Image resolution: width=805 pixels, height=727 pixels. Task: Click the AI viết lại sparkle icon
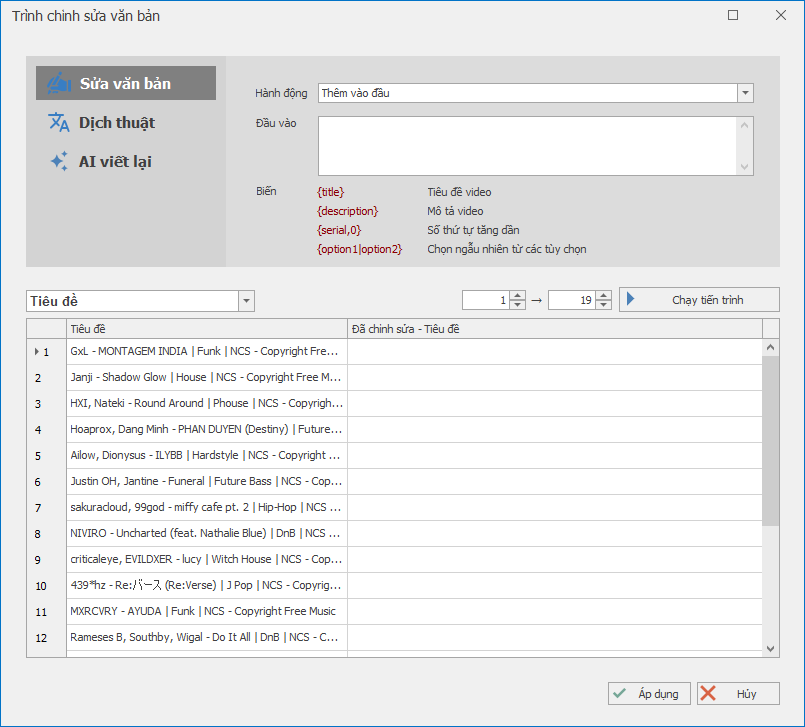pos(59,162)
